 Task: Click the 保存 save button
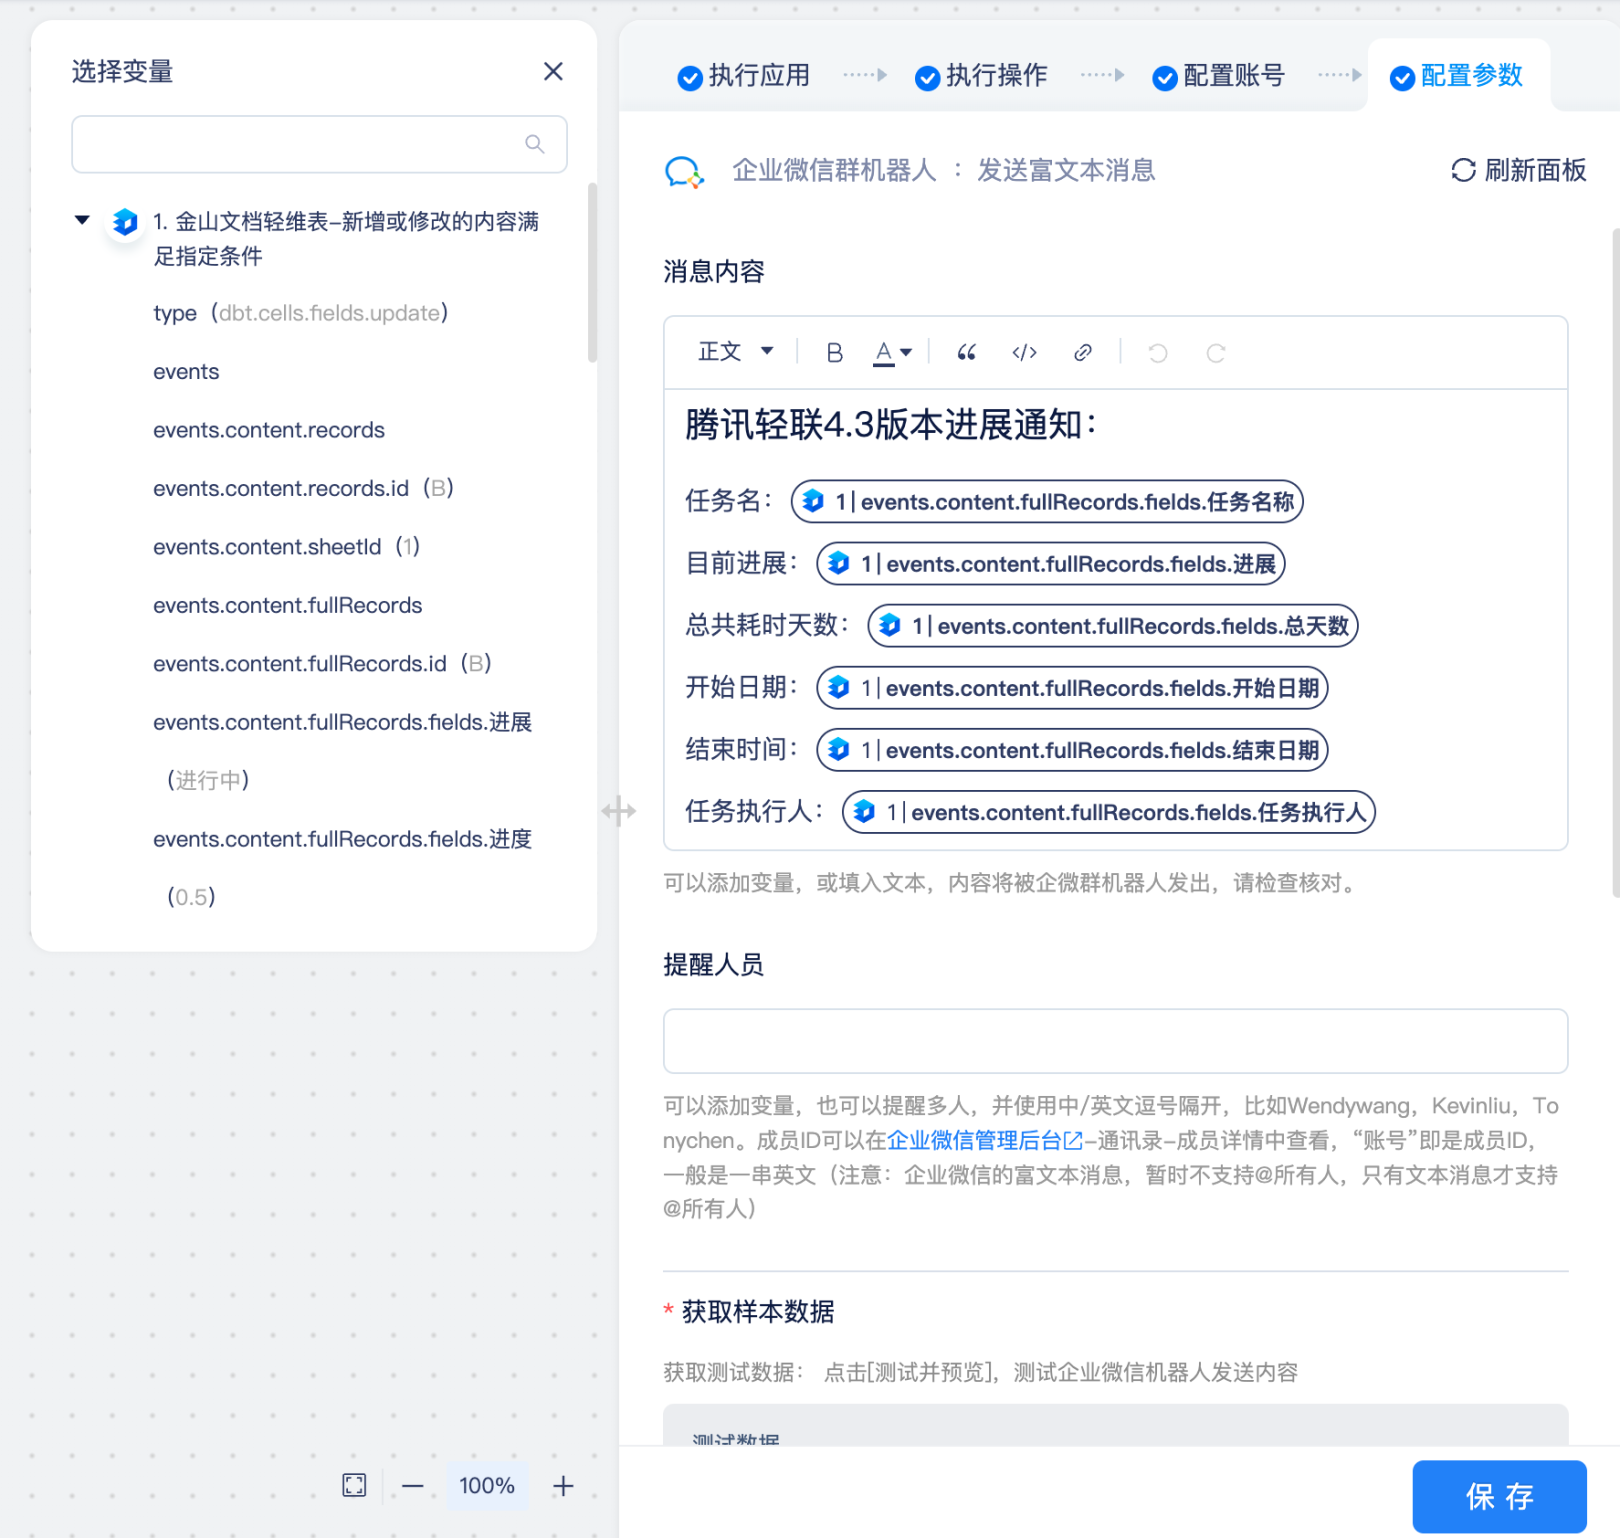pyautogui.click(x=1499, y=1496)
